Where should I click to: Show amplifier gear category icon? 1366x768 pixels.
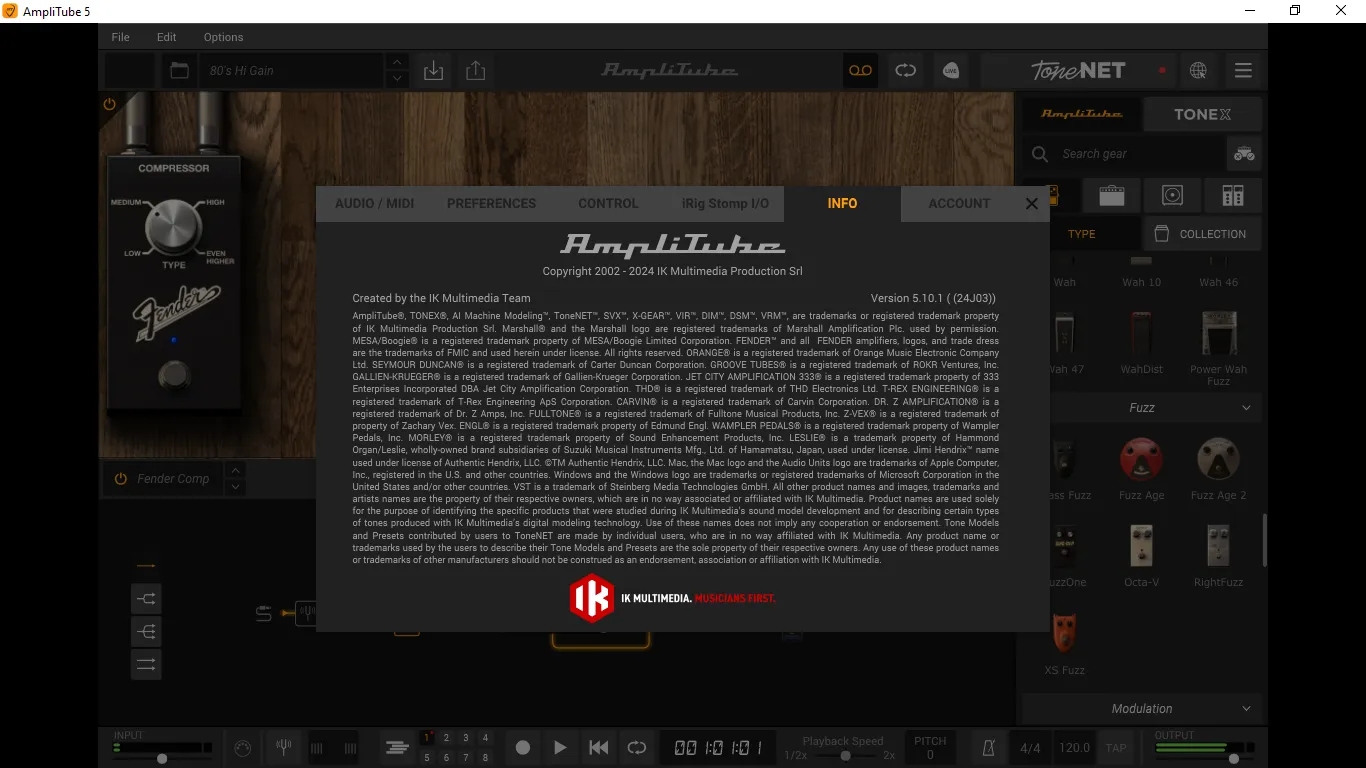1111,195
